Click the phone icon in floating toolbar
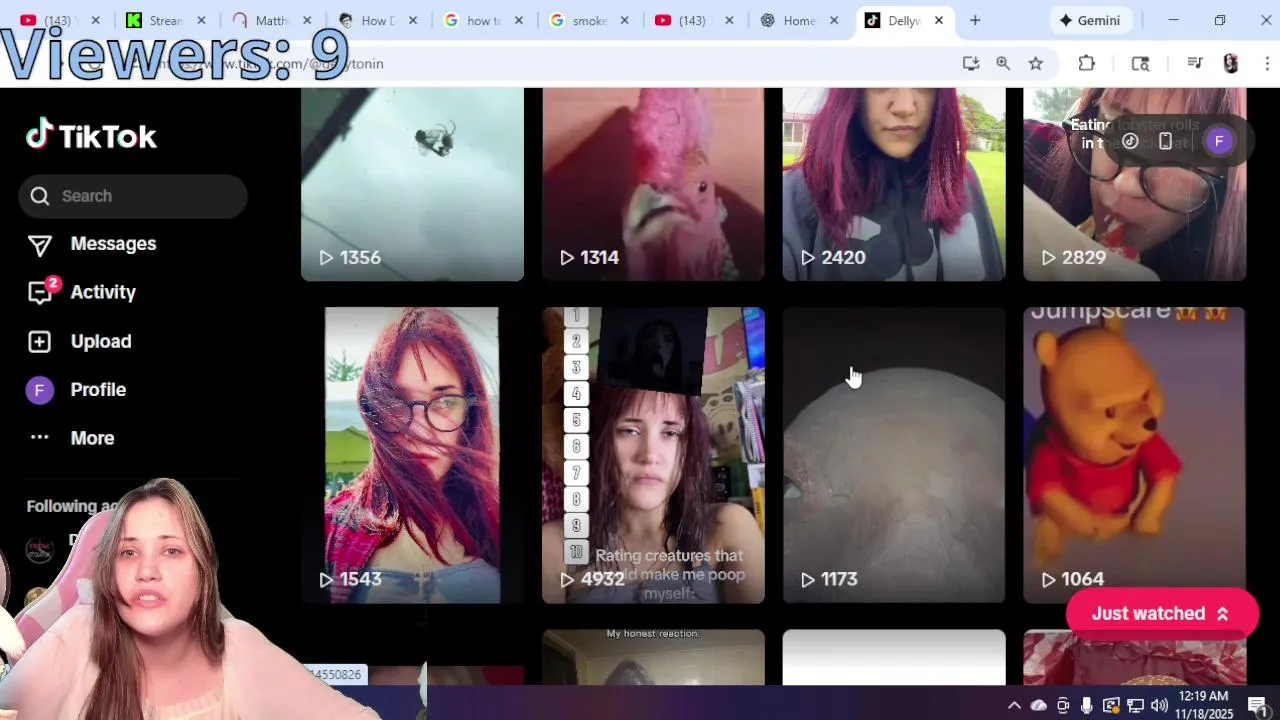 (1165, 141)
